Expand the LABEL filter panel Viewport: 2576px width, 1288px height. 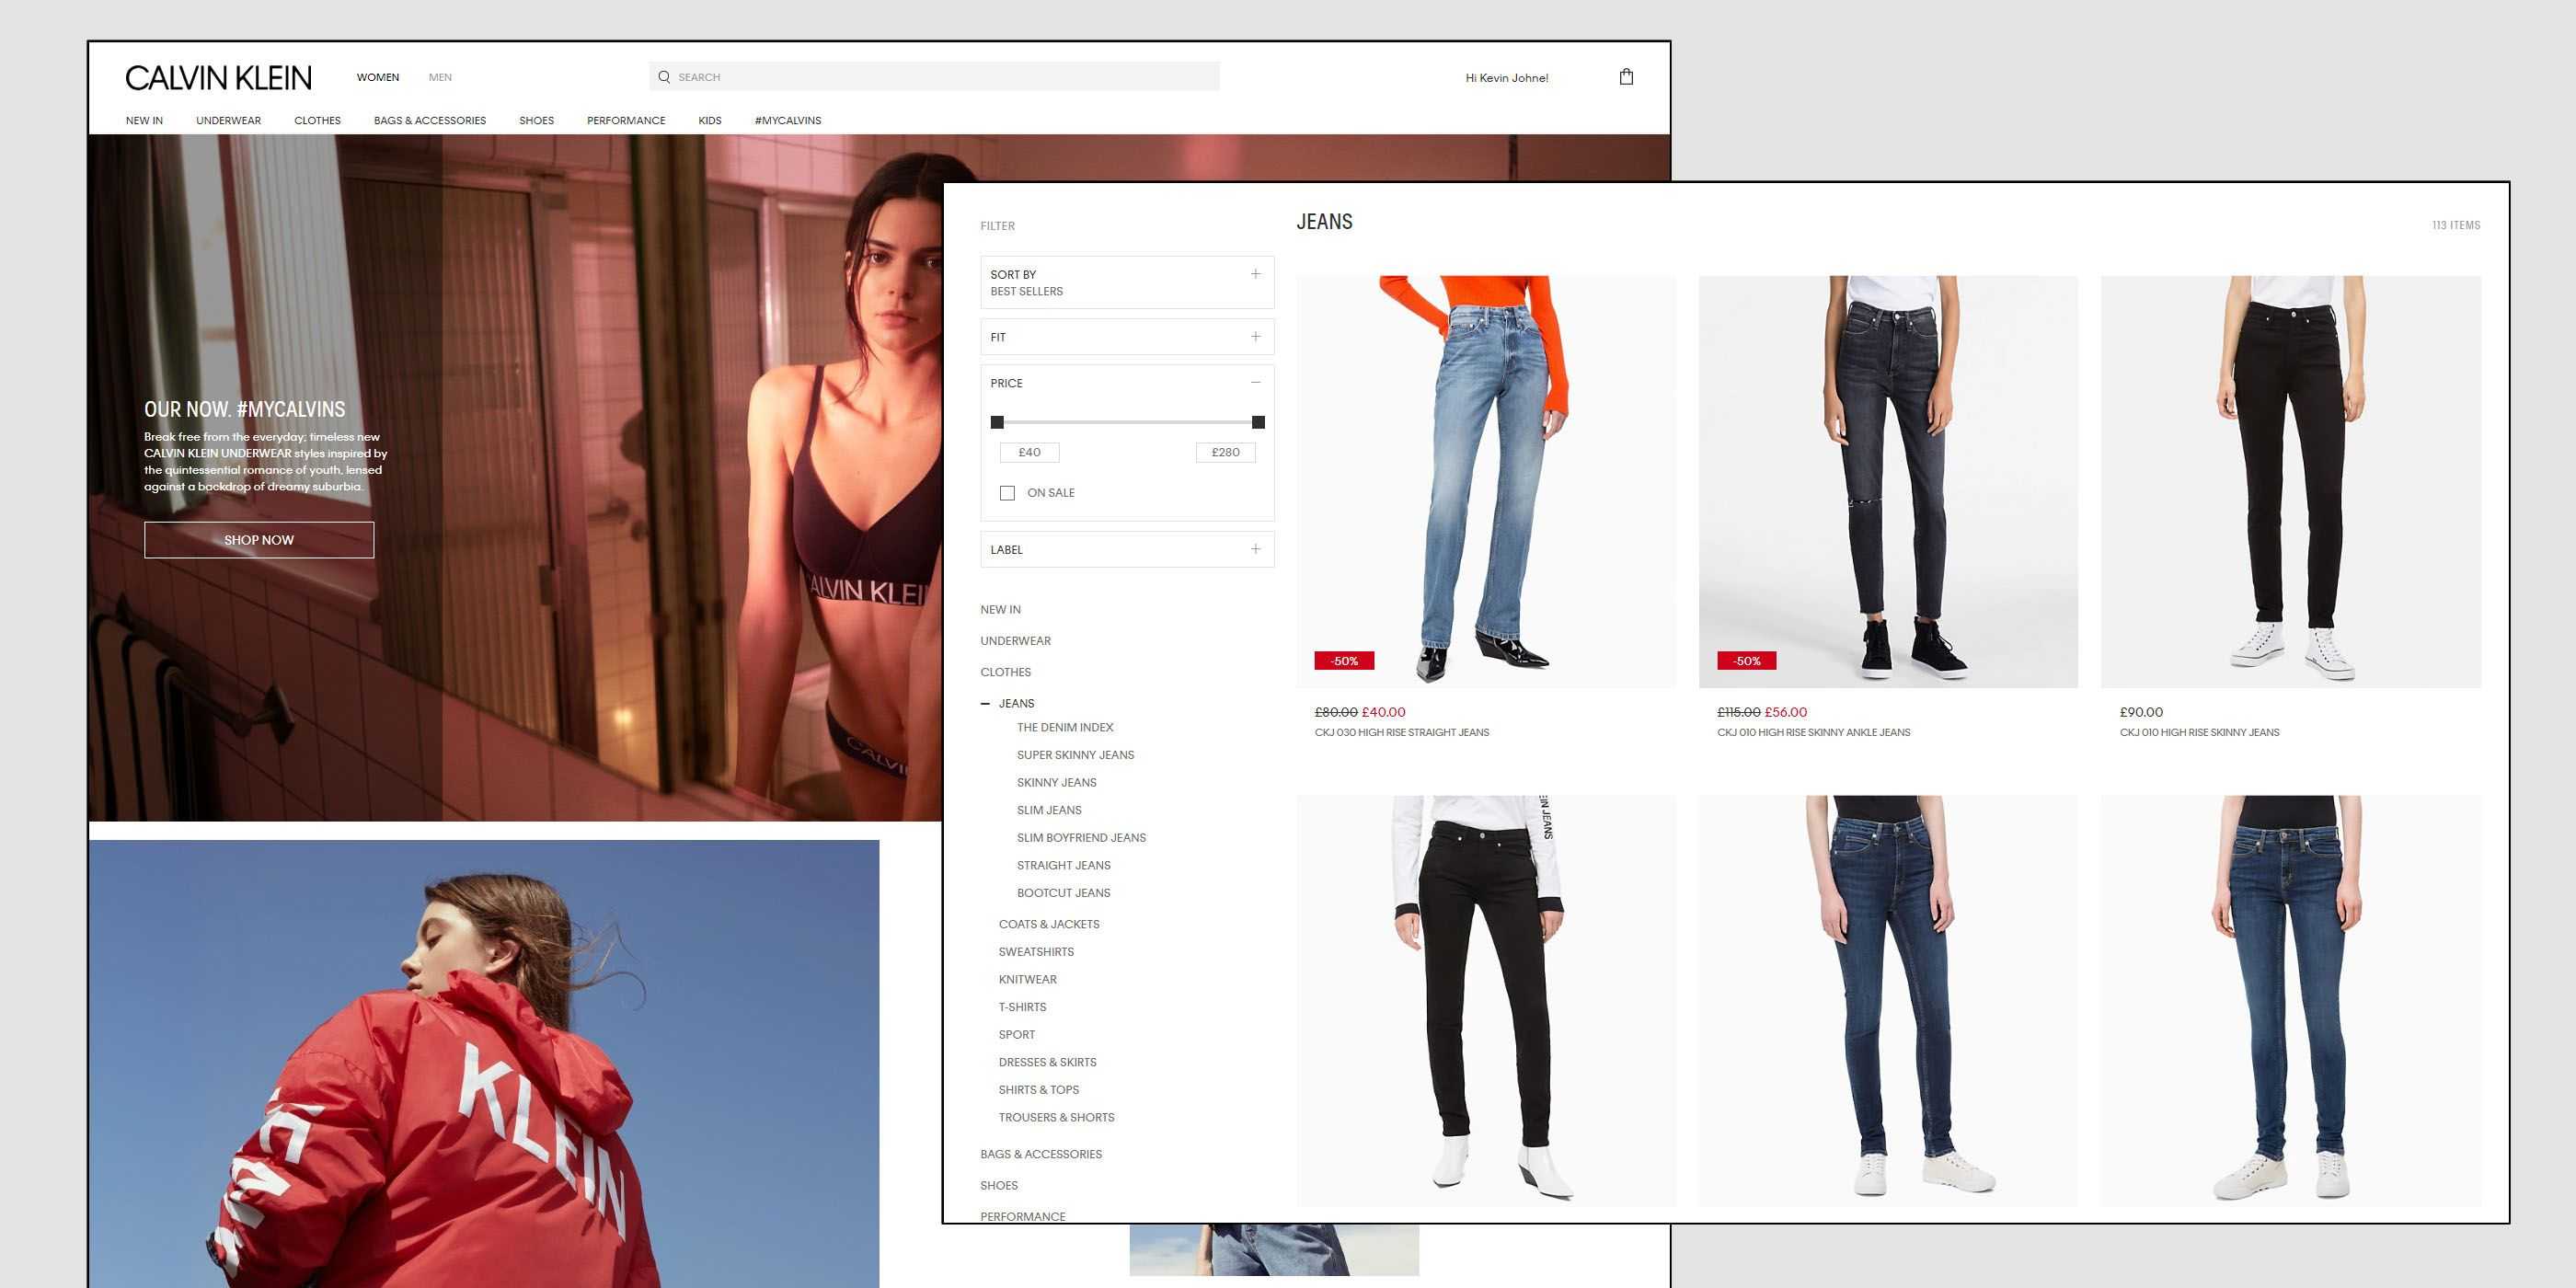tap(1127, 549)
